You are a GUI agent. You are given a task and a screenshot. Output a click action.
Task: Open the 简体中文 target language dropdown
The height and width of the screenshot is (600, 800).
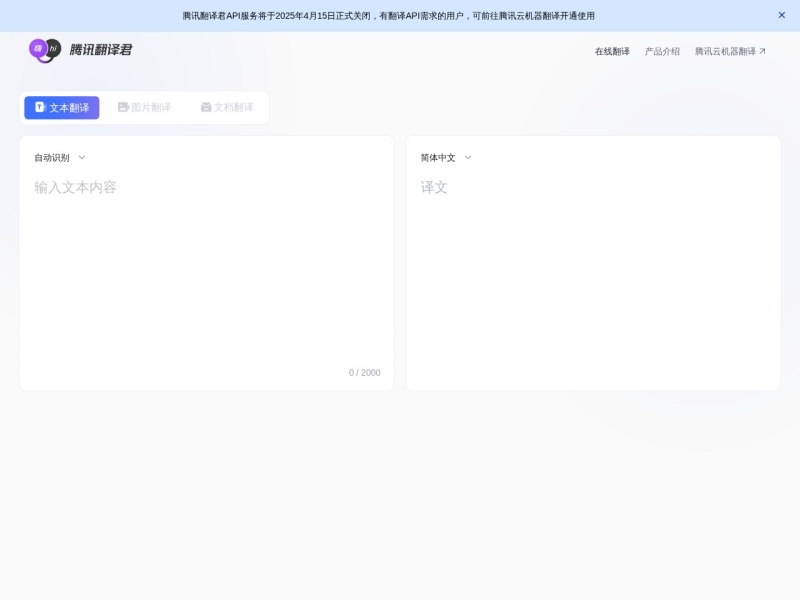click(446, 158)
